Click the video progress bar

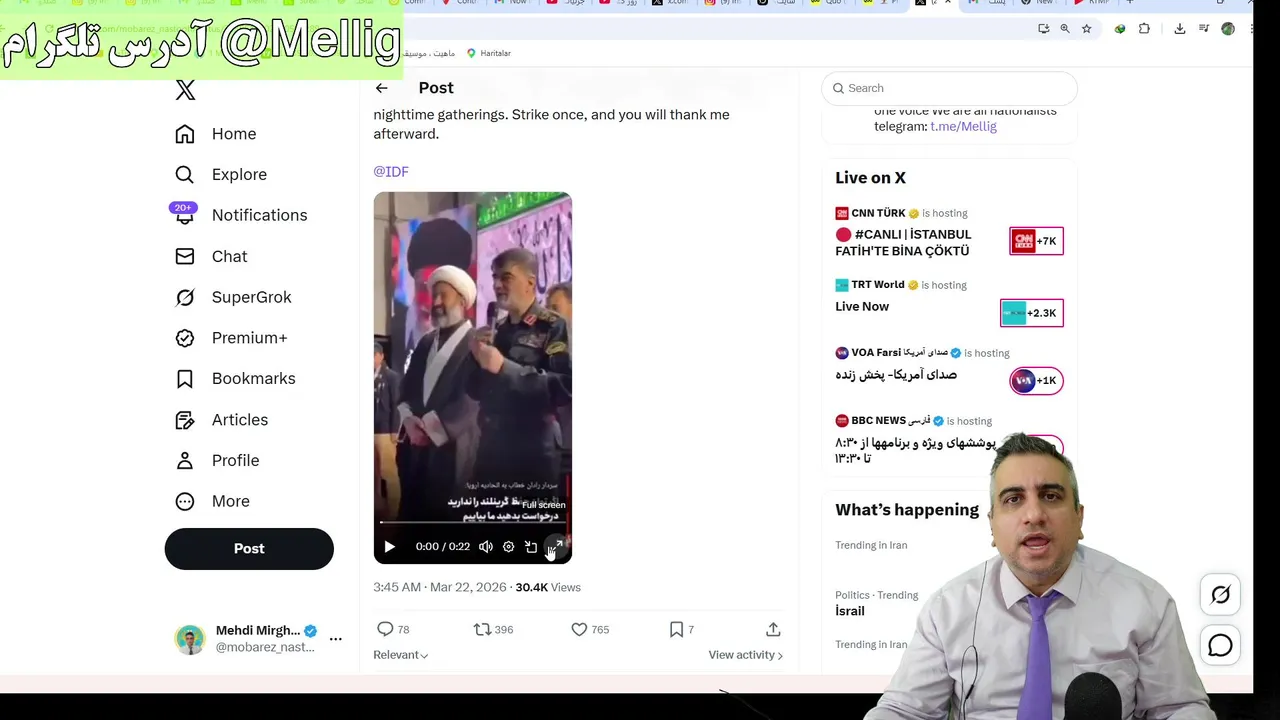pyautogui.click(x=472, y=523)
